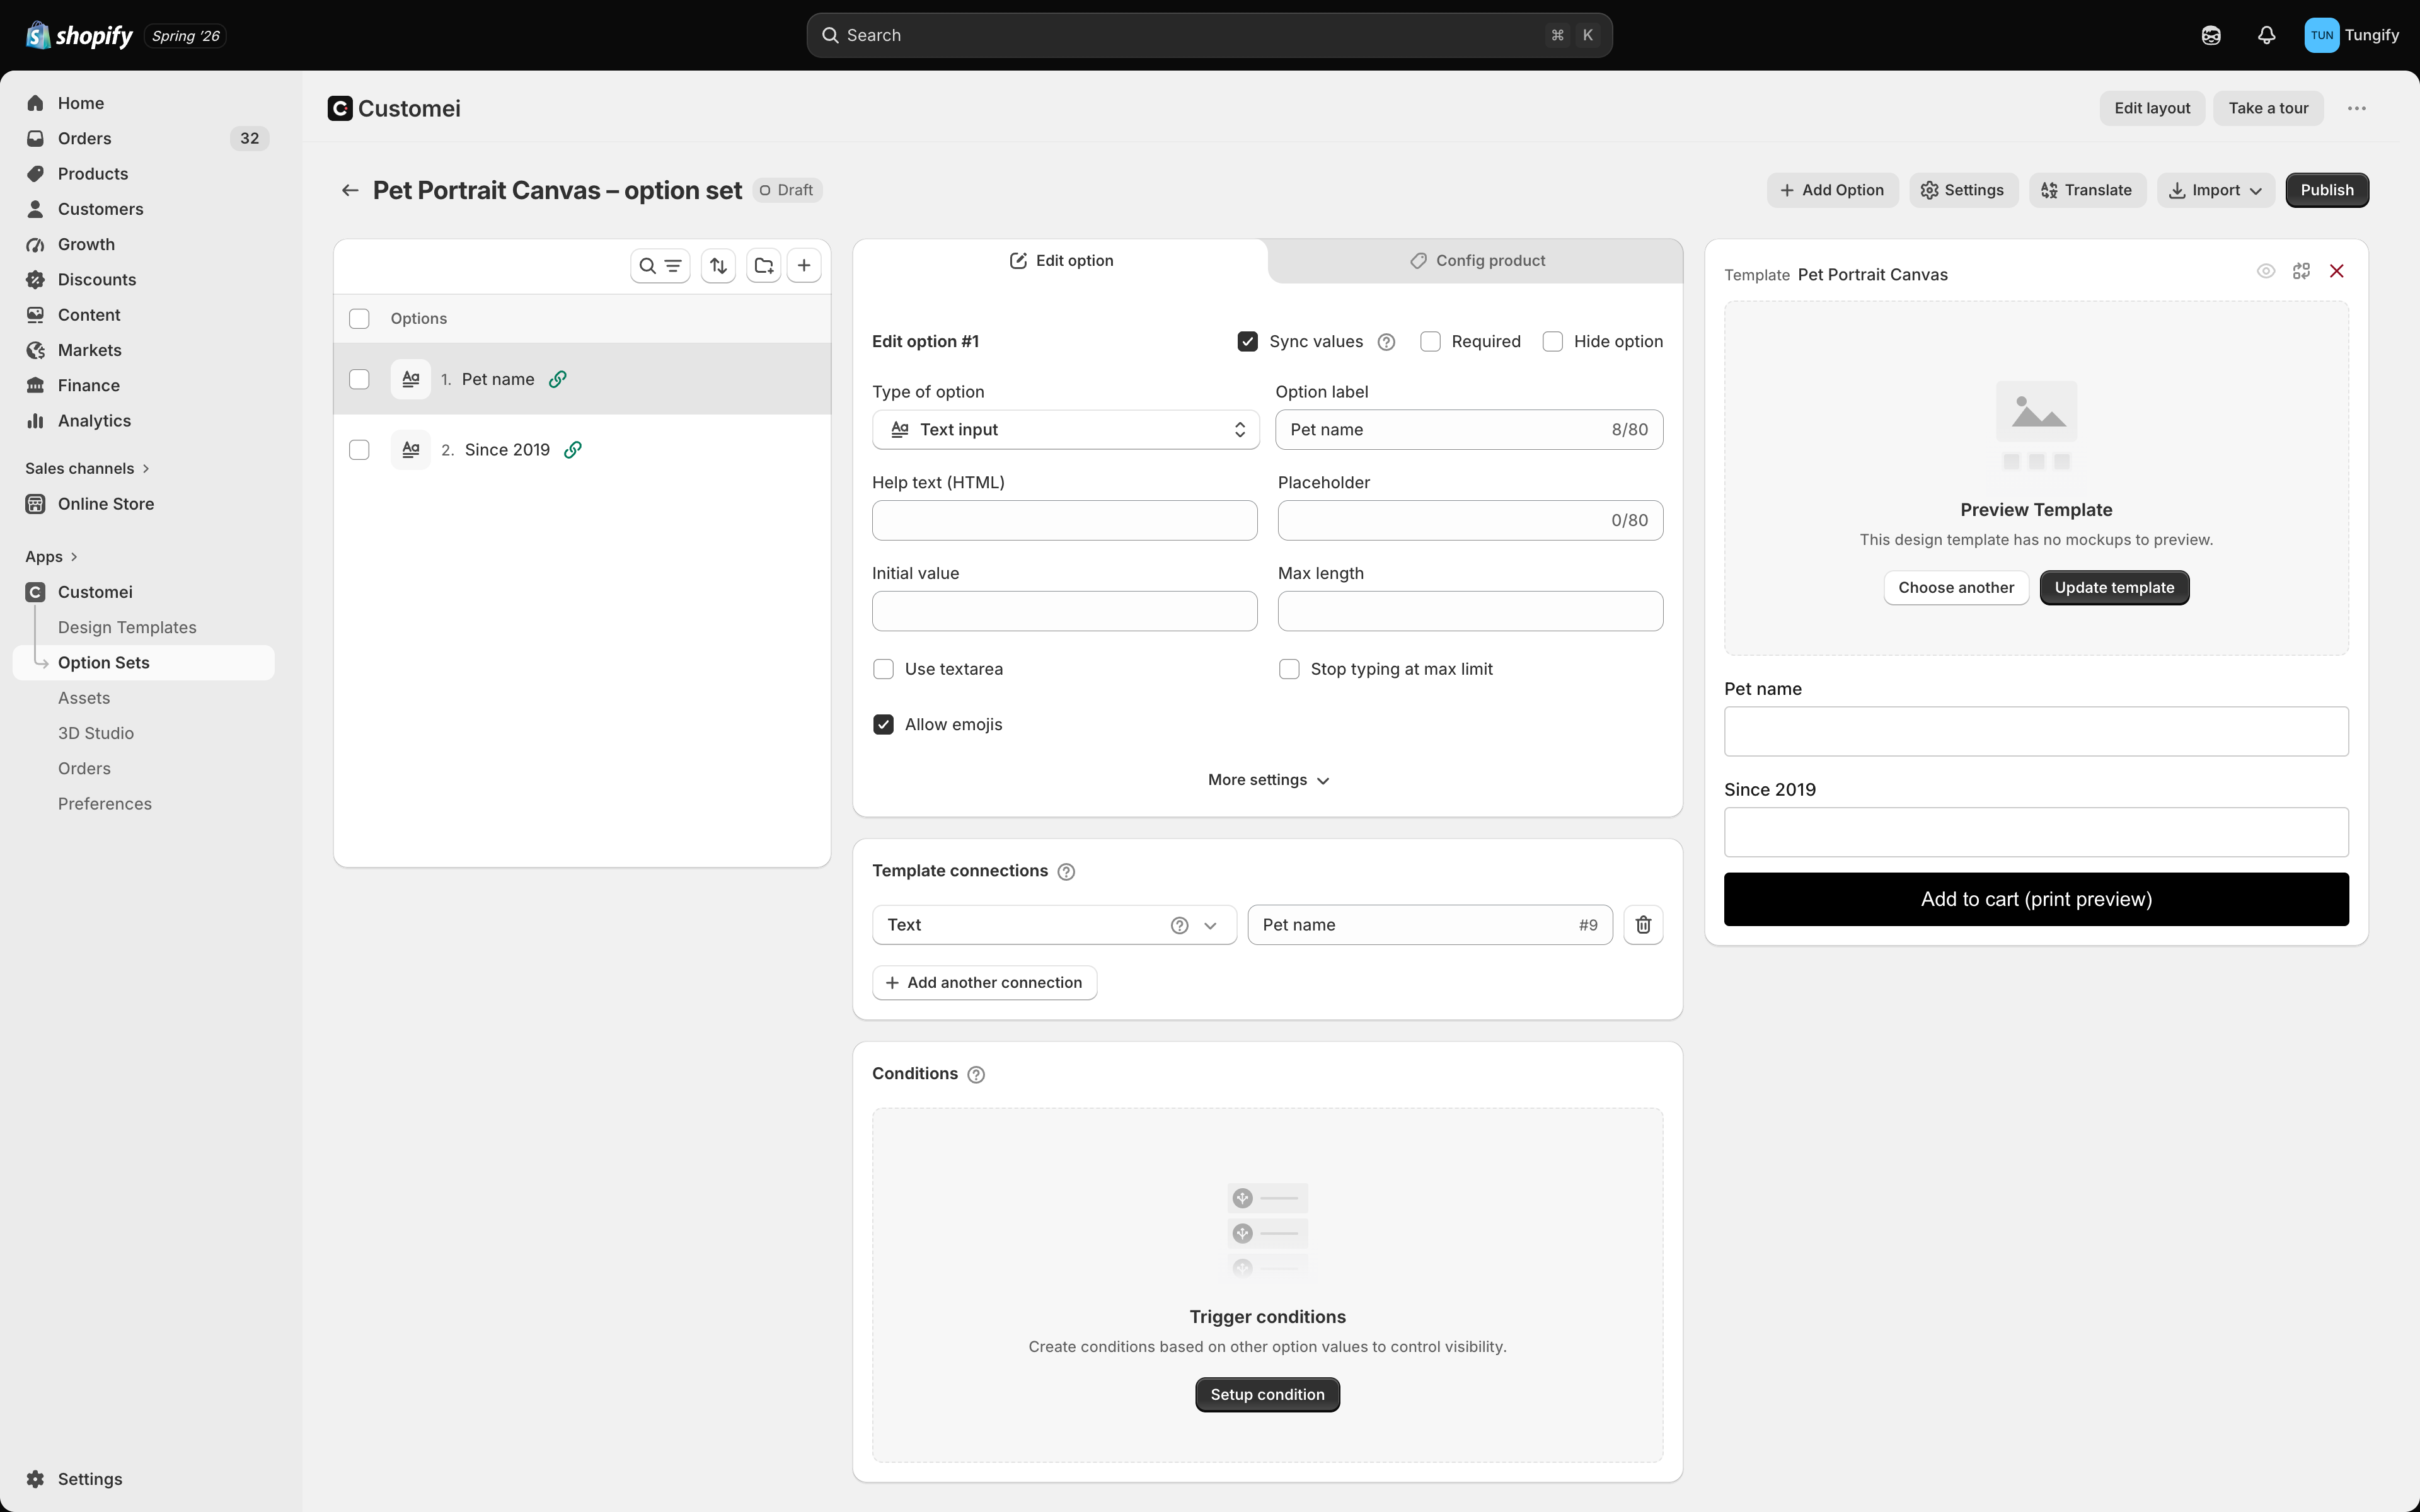Click the text type icon for Since 2019 row
The image size is (2420, 1512).
click(x=410, y=450)
